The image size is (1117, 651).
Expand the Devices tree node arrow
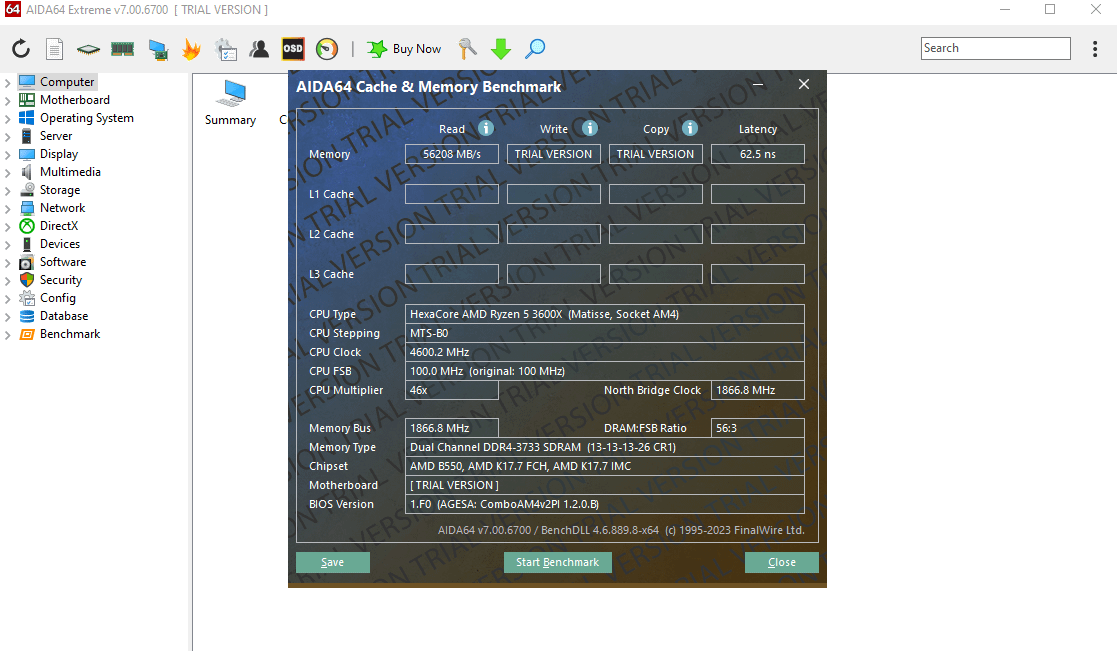click(x=8, y=245)
